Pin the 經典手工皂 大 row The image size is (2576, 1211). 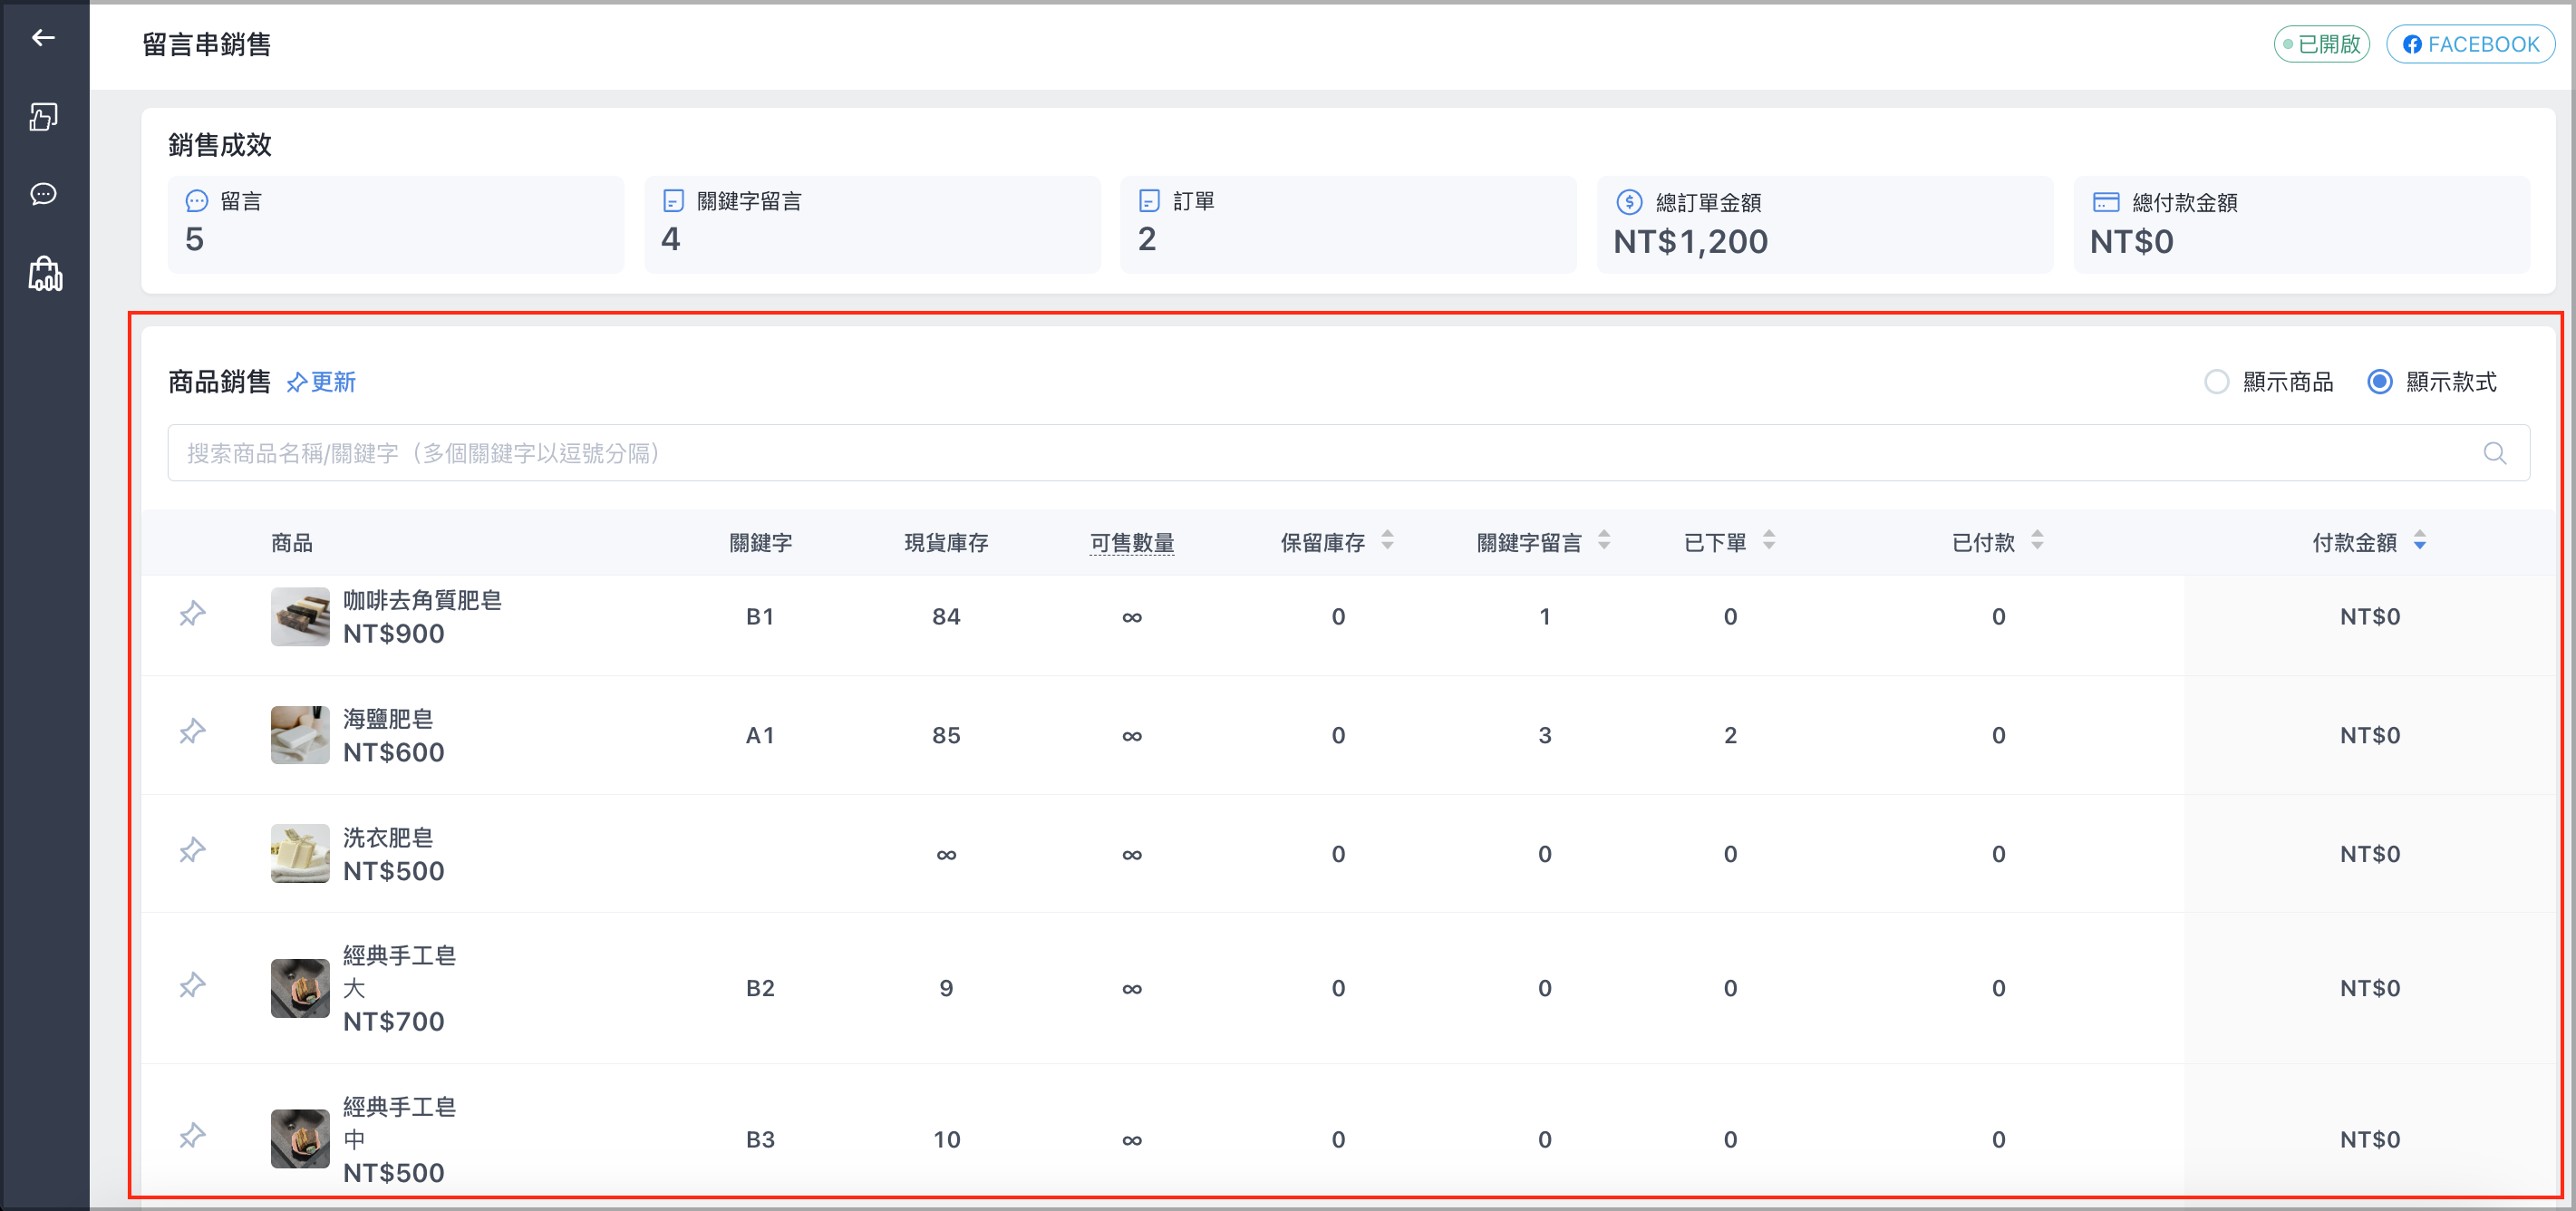coord(193,986)
